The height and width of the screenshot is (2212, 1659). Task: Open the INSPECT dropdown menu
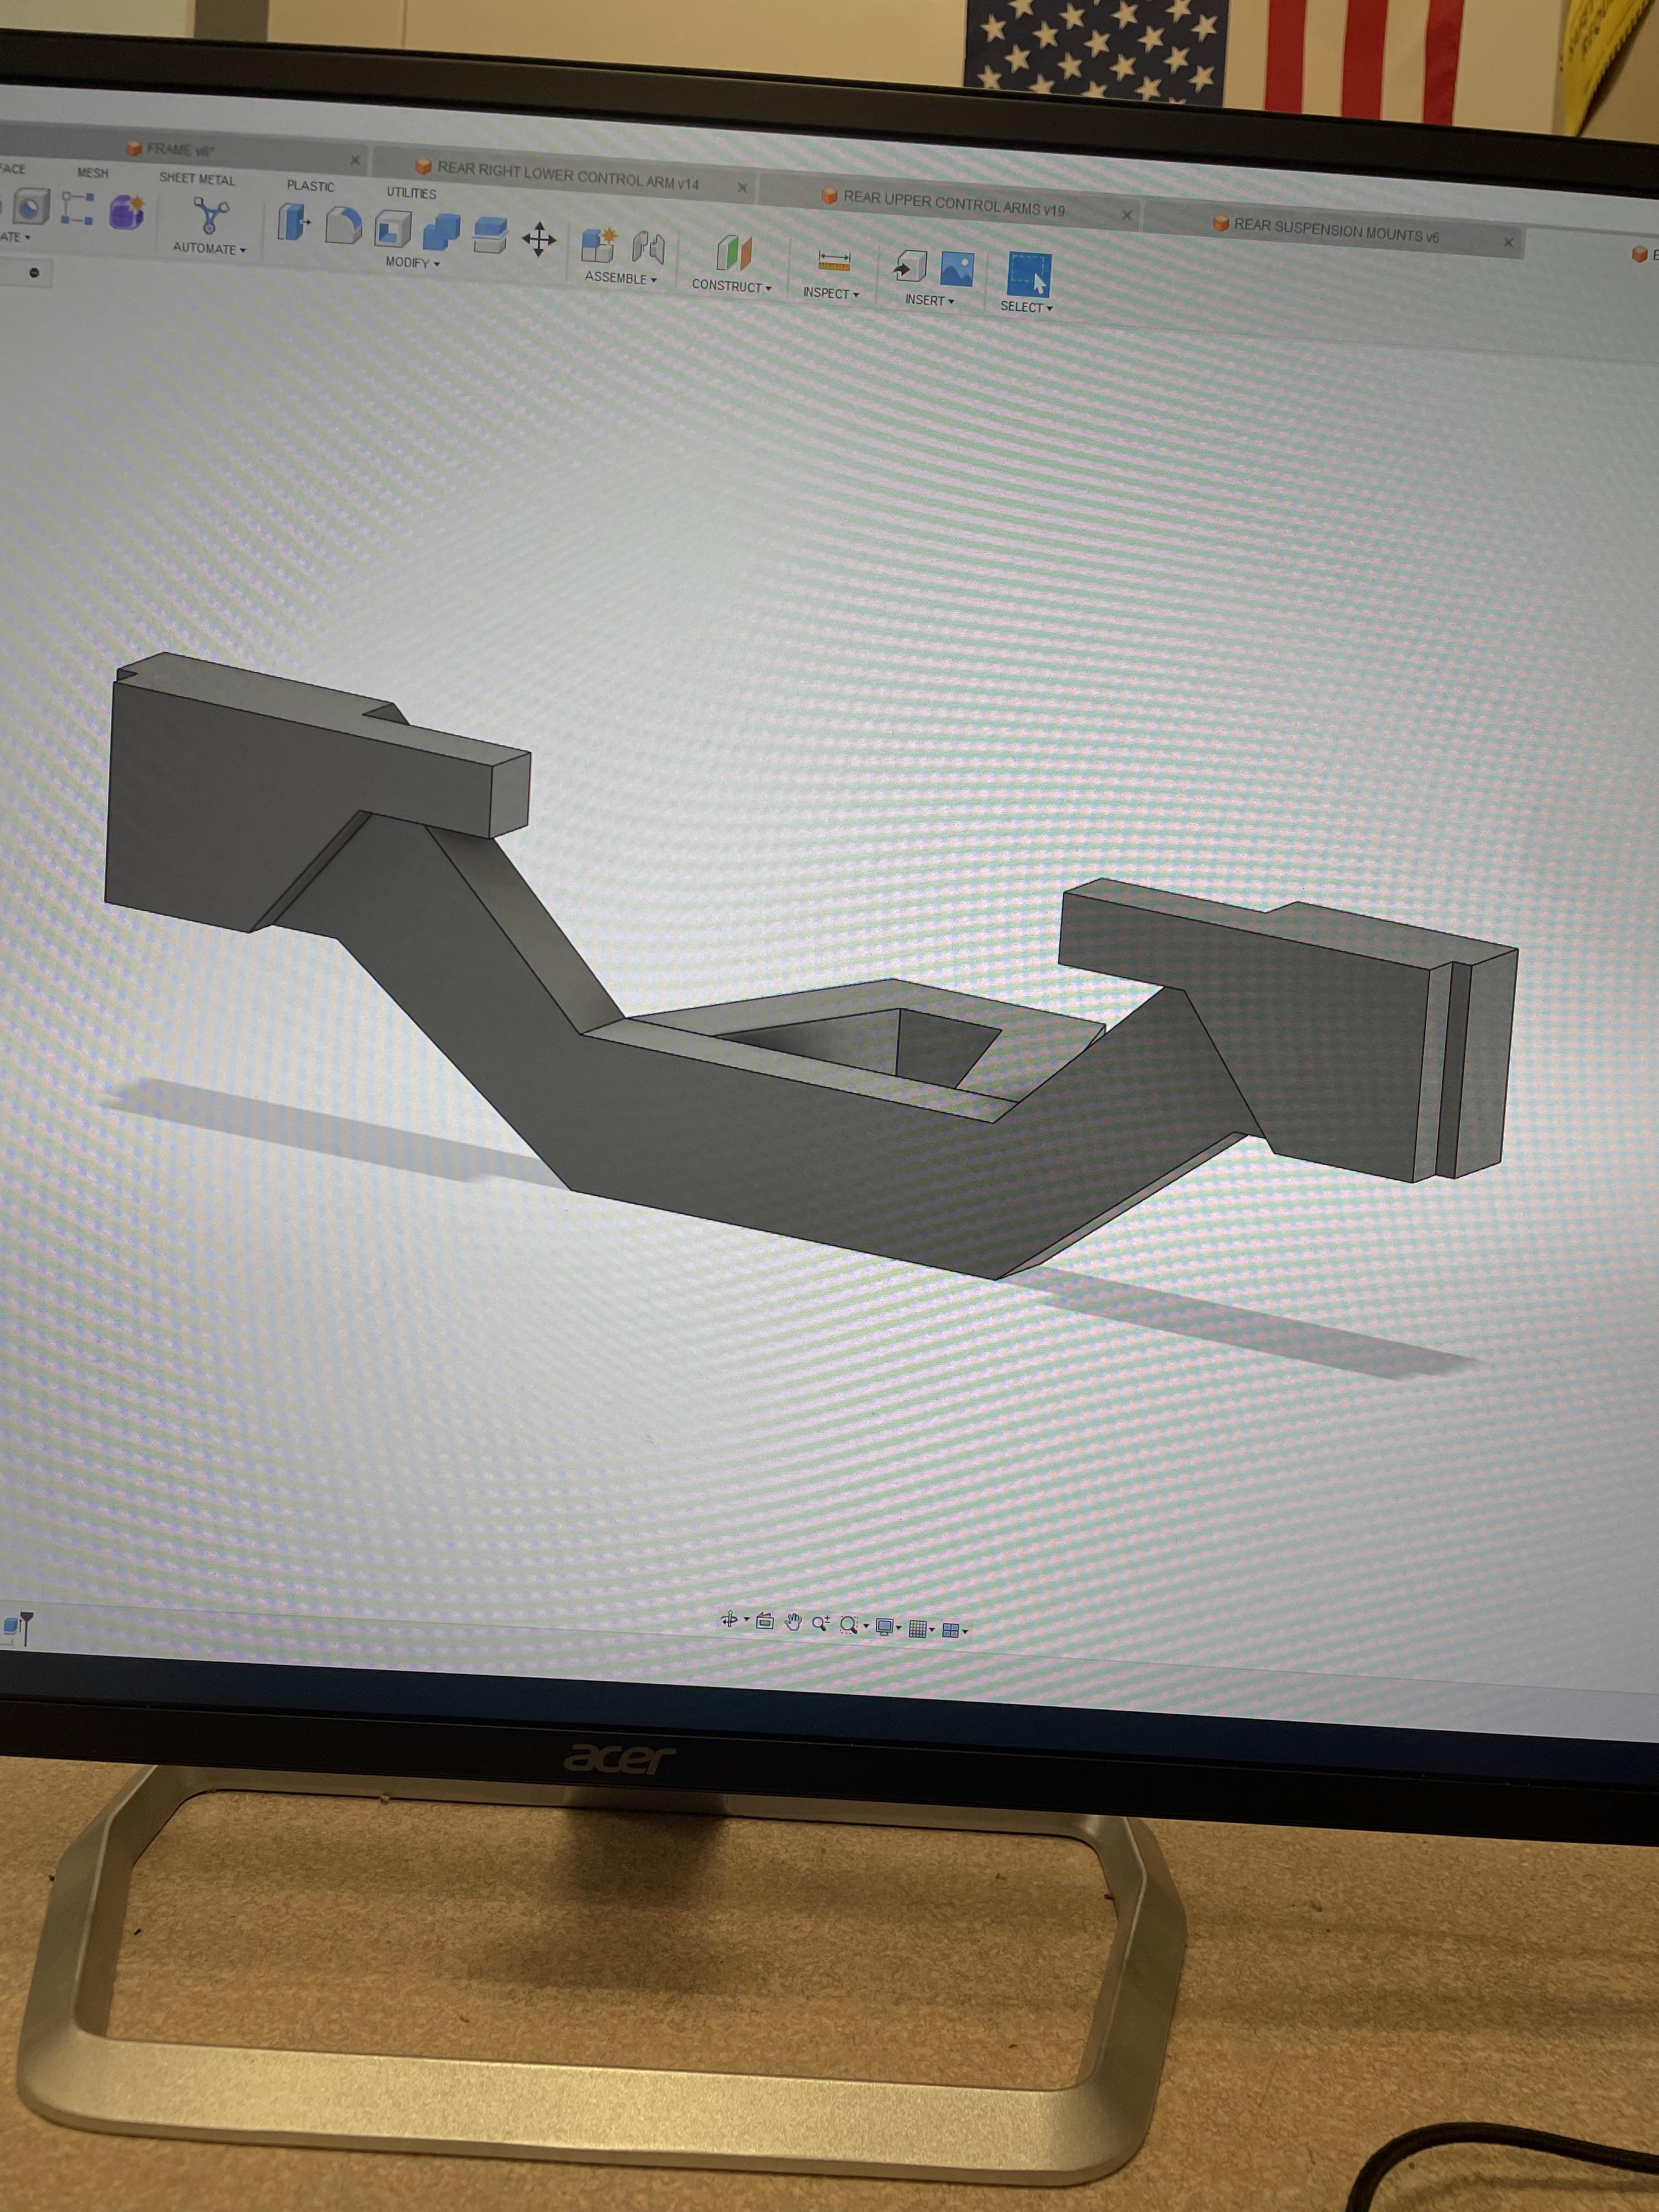click(830, 293)
